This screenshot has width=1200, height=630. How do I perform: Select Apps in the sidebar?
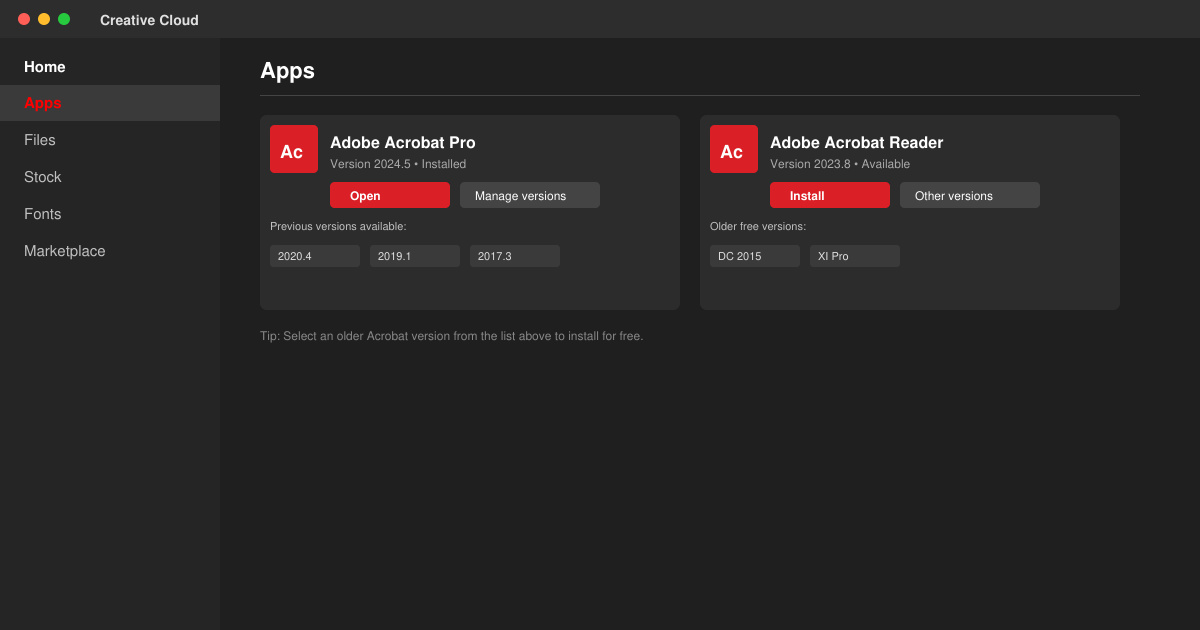click(110, 103)
